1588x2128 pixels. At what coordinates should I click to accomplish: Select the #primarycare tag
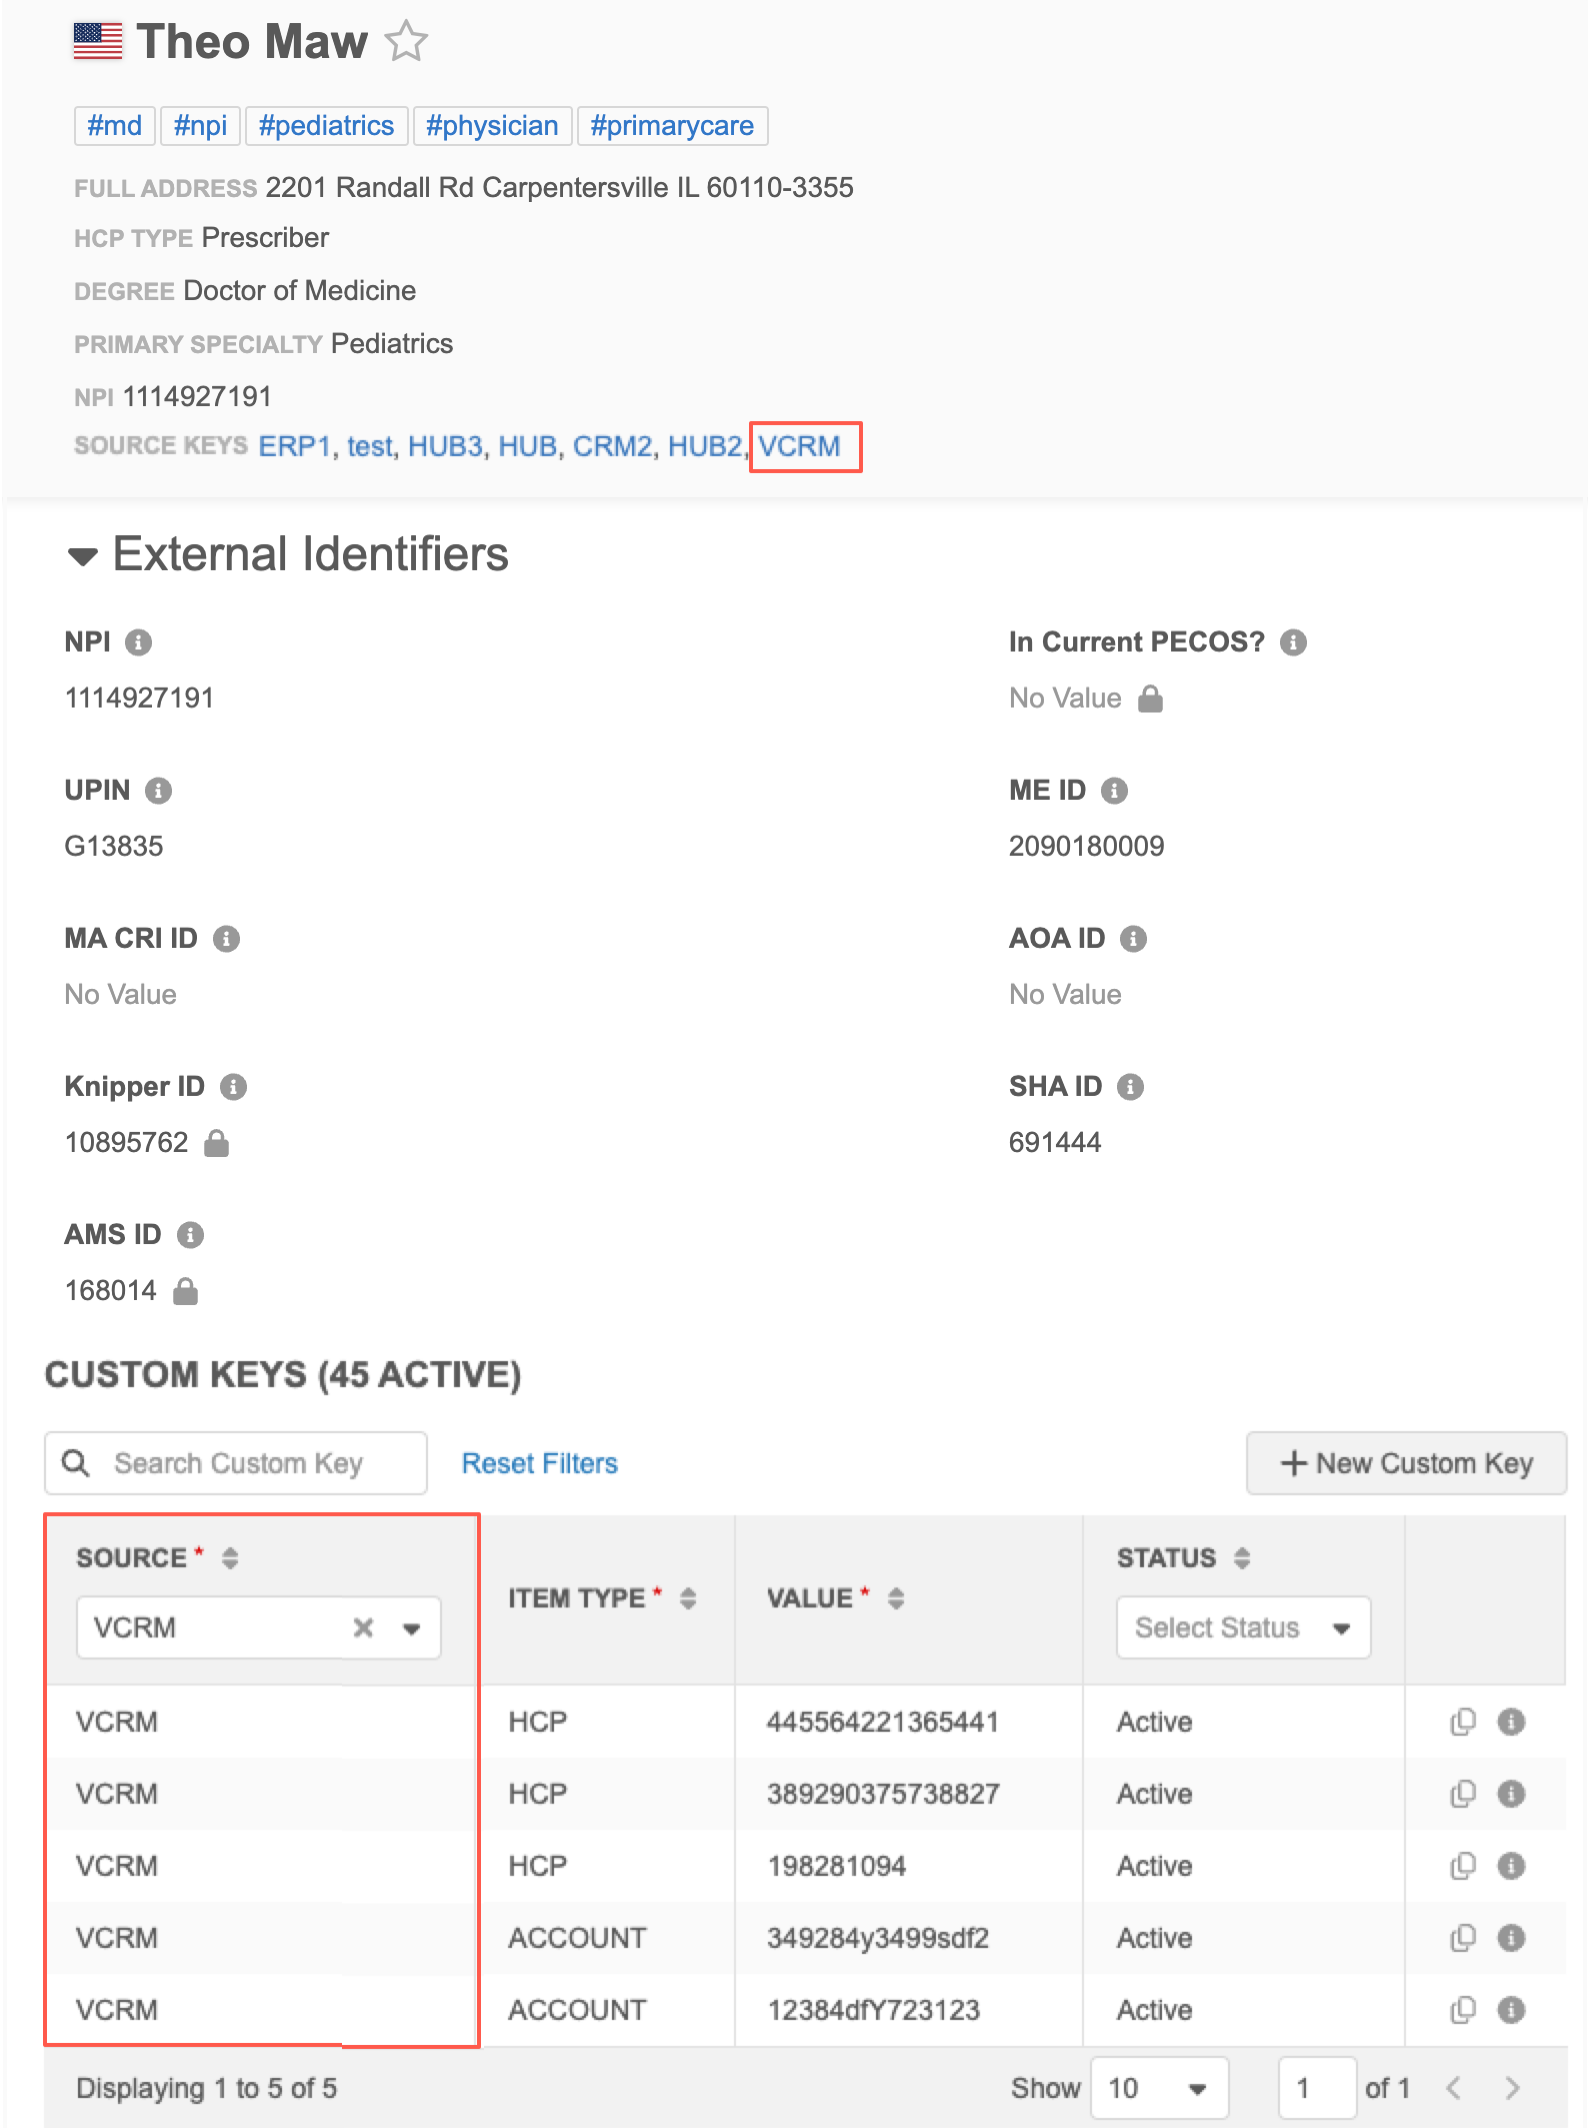pyautogui.click(x=671, y=126)
